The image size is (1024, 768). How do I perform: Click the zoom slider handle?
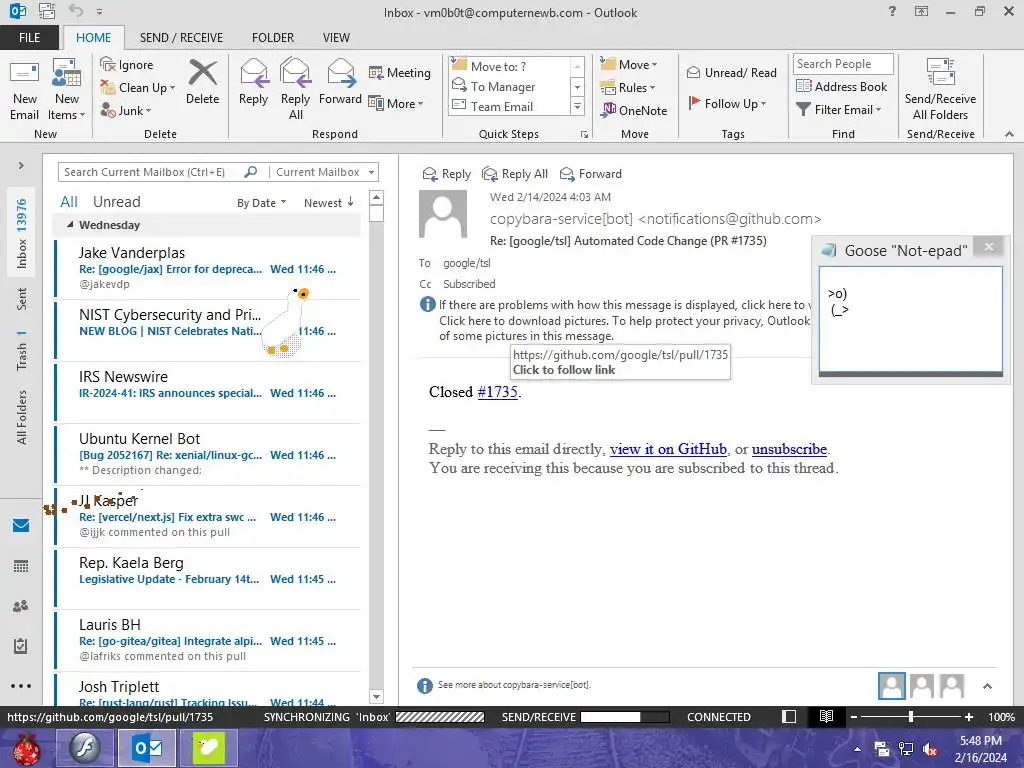pyautogui.click(x=910, y=716)
